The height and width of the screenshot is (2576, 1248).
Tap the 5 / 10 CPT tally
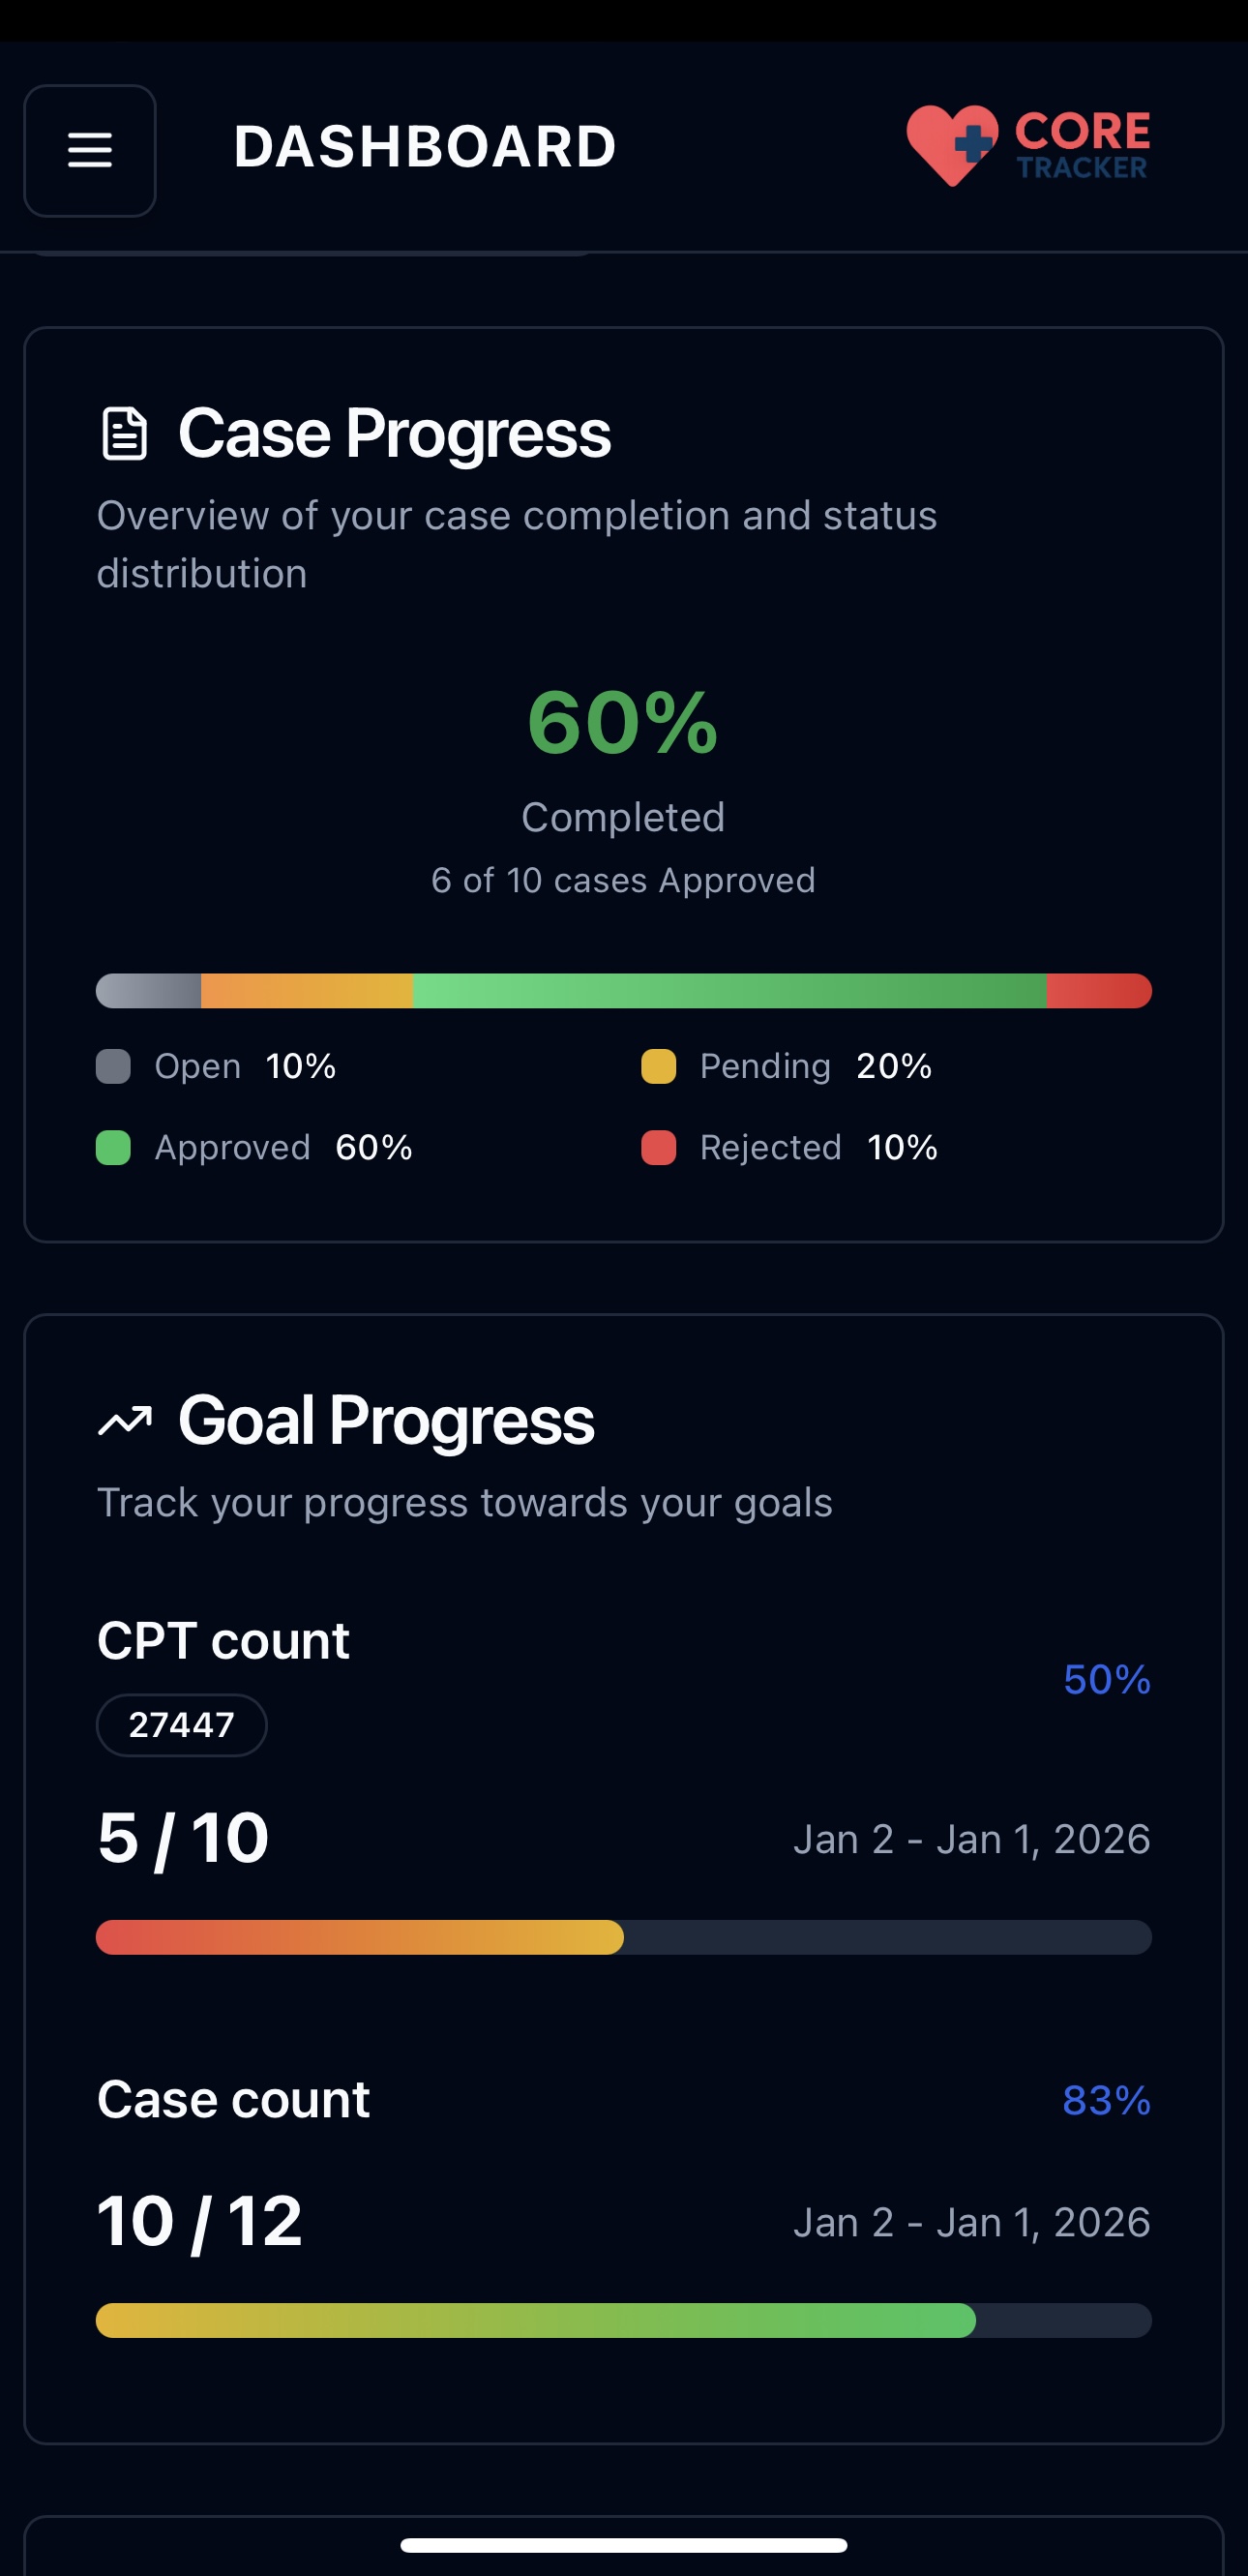click(183, 1838)
